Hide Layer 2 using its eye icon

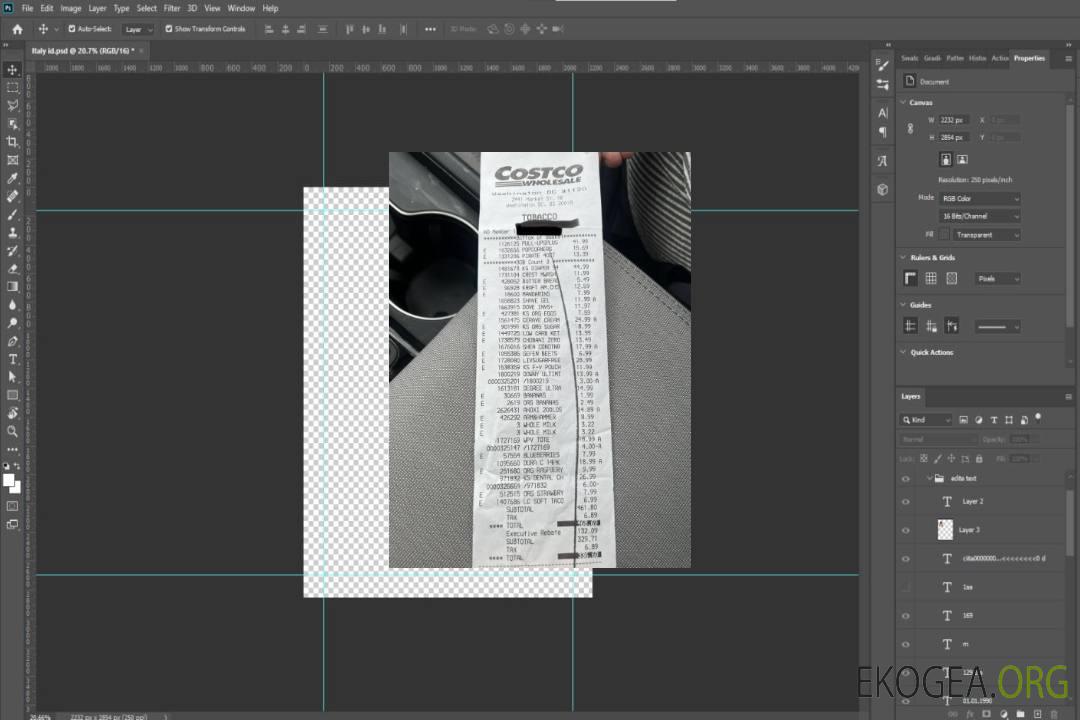tap(906, 502)
